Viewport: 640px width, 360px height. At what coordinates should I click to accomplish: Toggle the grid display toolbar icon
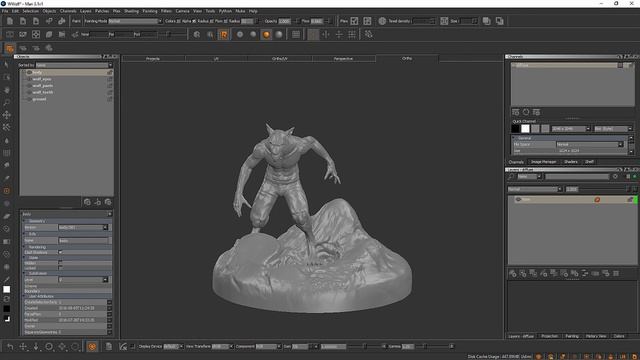296,35
